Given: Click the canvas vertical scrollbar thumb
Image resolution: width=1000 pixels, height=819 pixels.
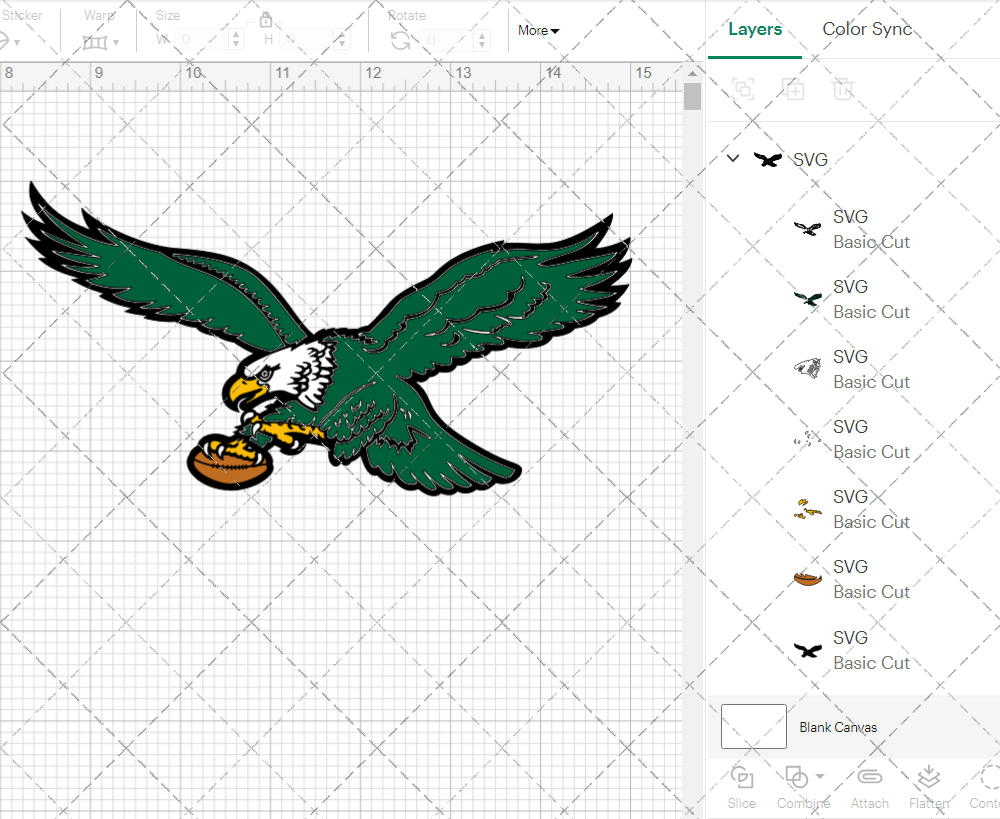Looking at the screenshot, I should [693, 97].
